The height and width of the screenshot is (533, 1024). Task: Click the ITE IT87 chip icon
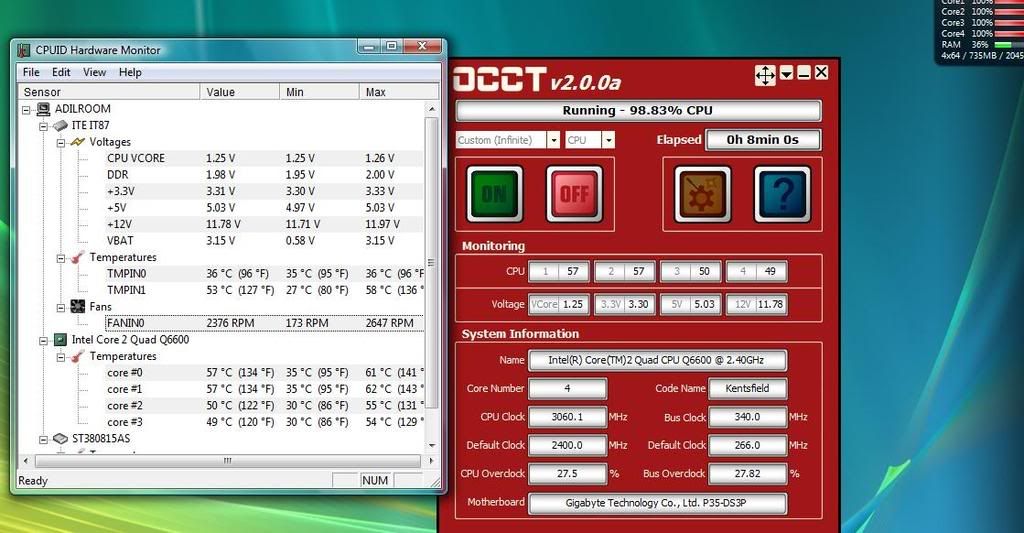coord(60,125)
